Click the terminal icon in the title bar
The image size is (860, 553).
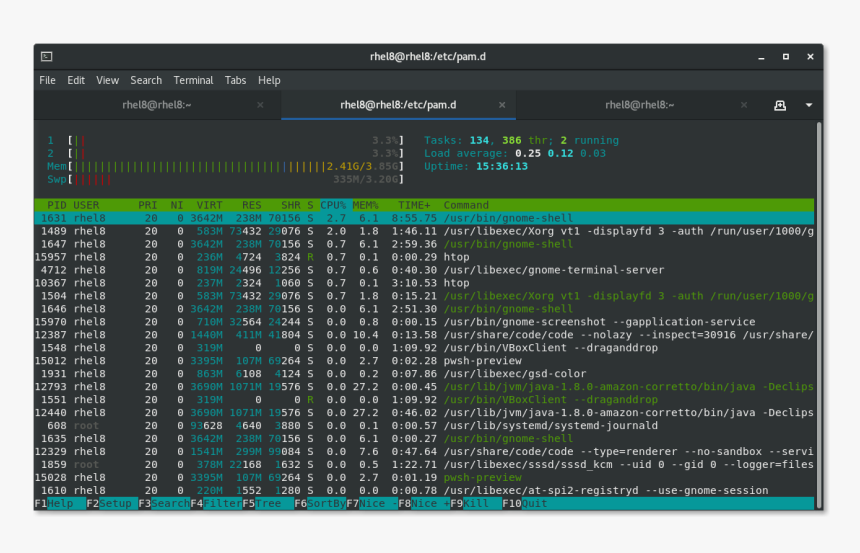(x=47, y=57)
